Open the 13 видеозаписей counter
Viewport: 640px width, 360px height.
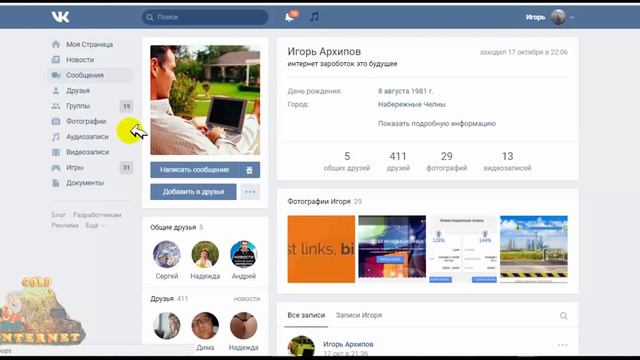pyautogui.click(x=507, y=161)
